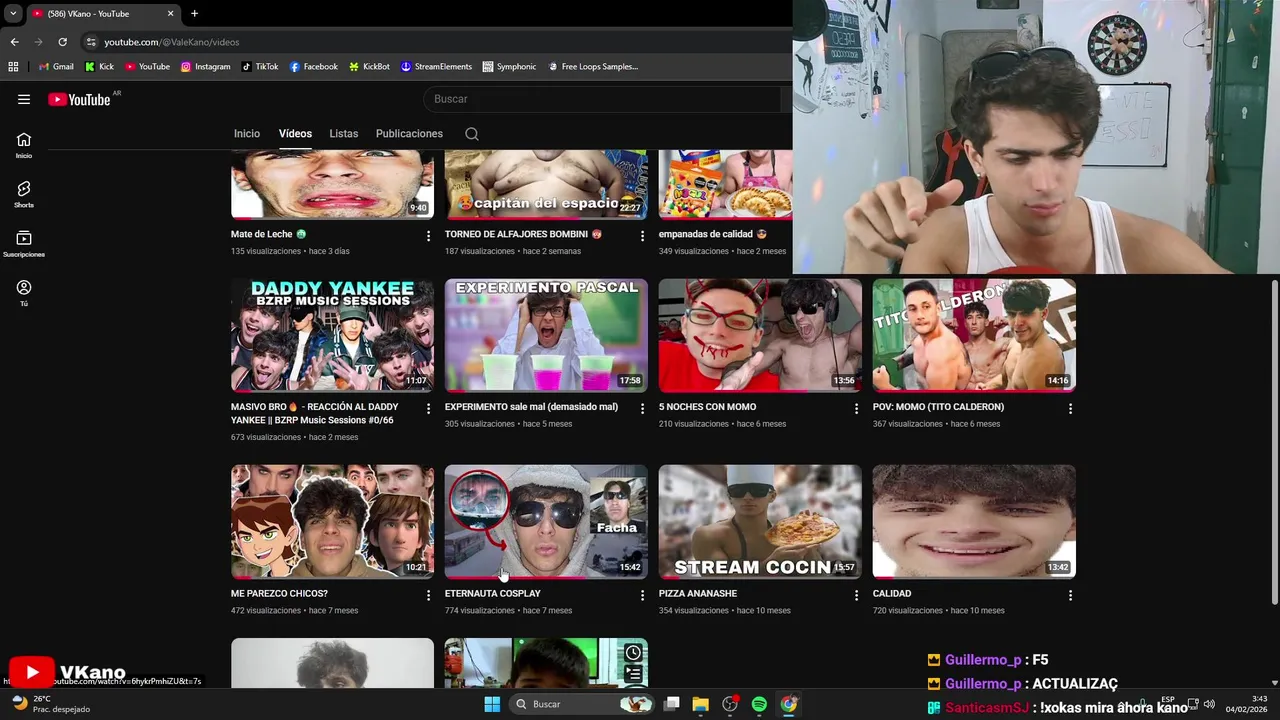Open options for MASIVO BRO Daddy Yankee video

point(428,409)
